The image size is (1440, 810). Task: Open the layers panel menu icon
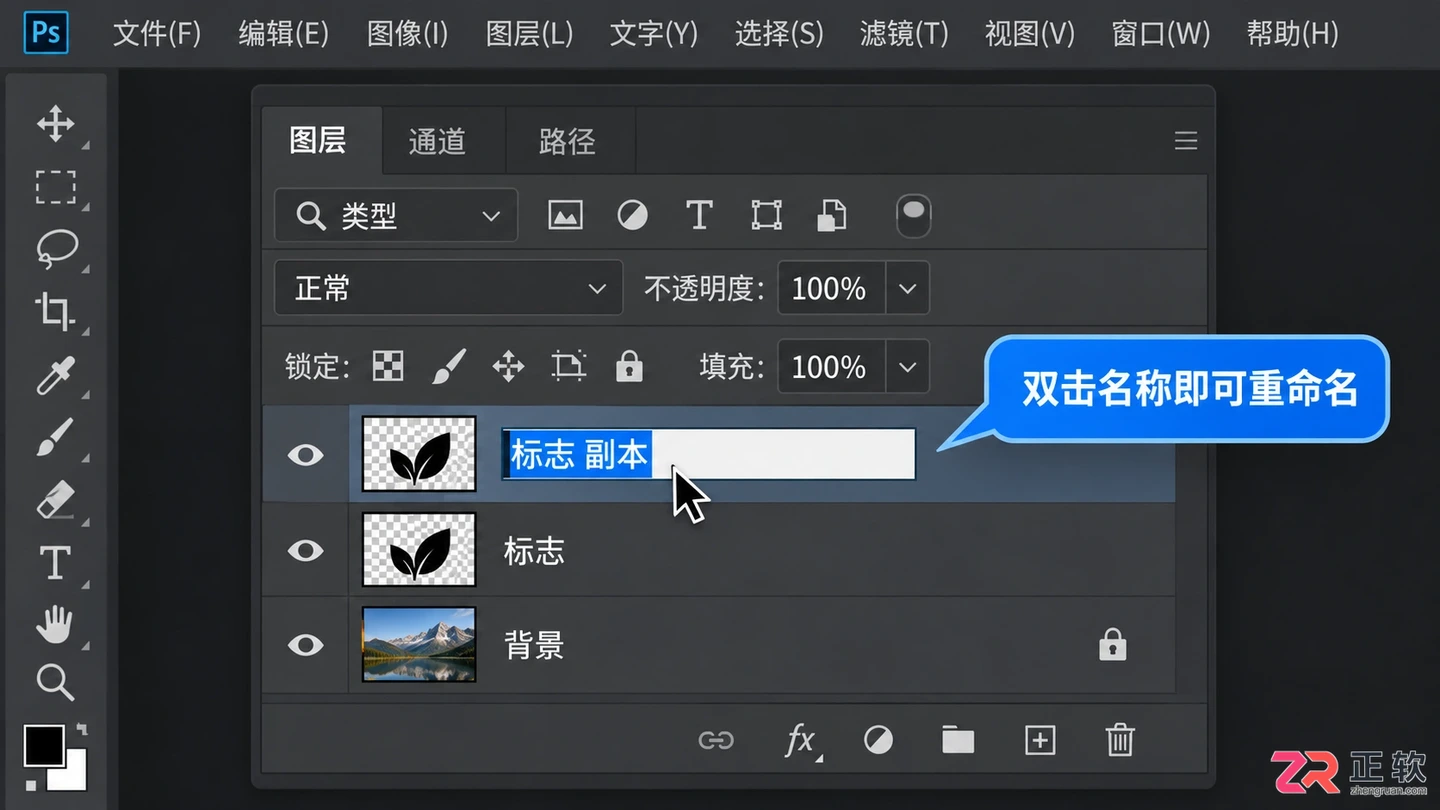click(x=1186, y=141)
